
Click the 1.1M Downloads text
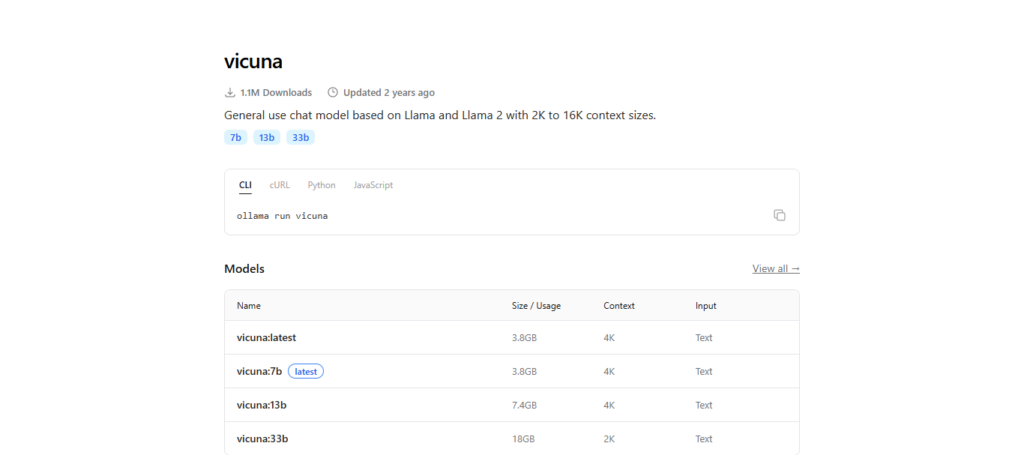(276, 93)
